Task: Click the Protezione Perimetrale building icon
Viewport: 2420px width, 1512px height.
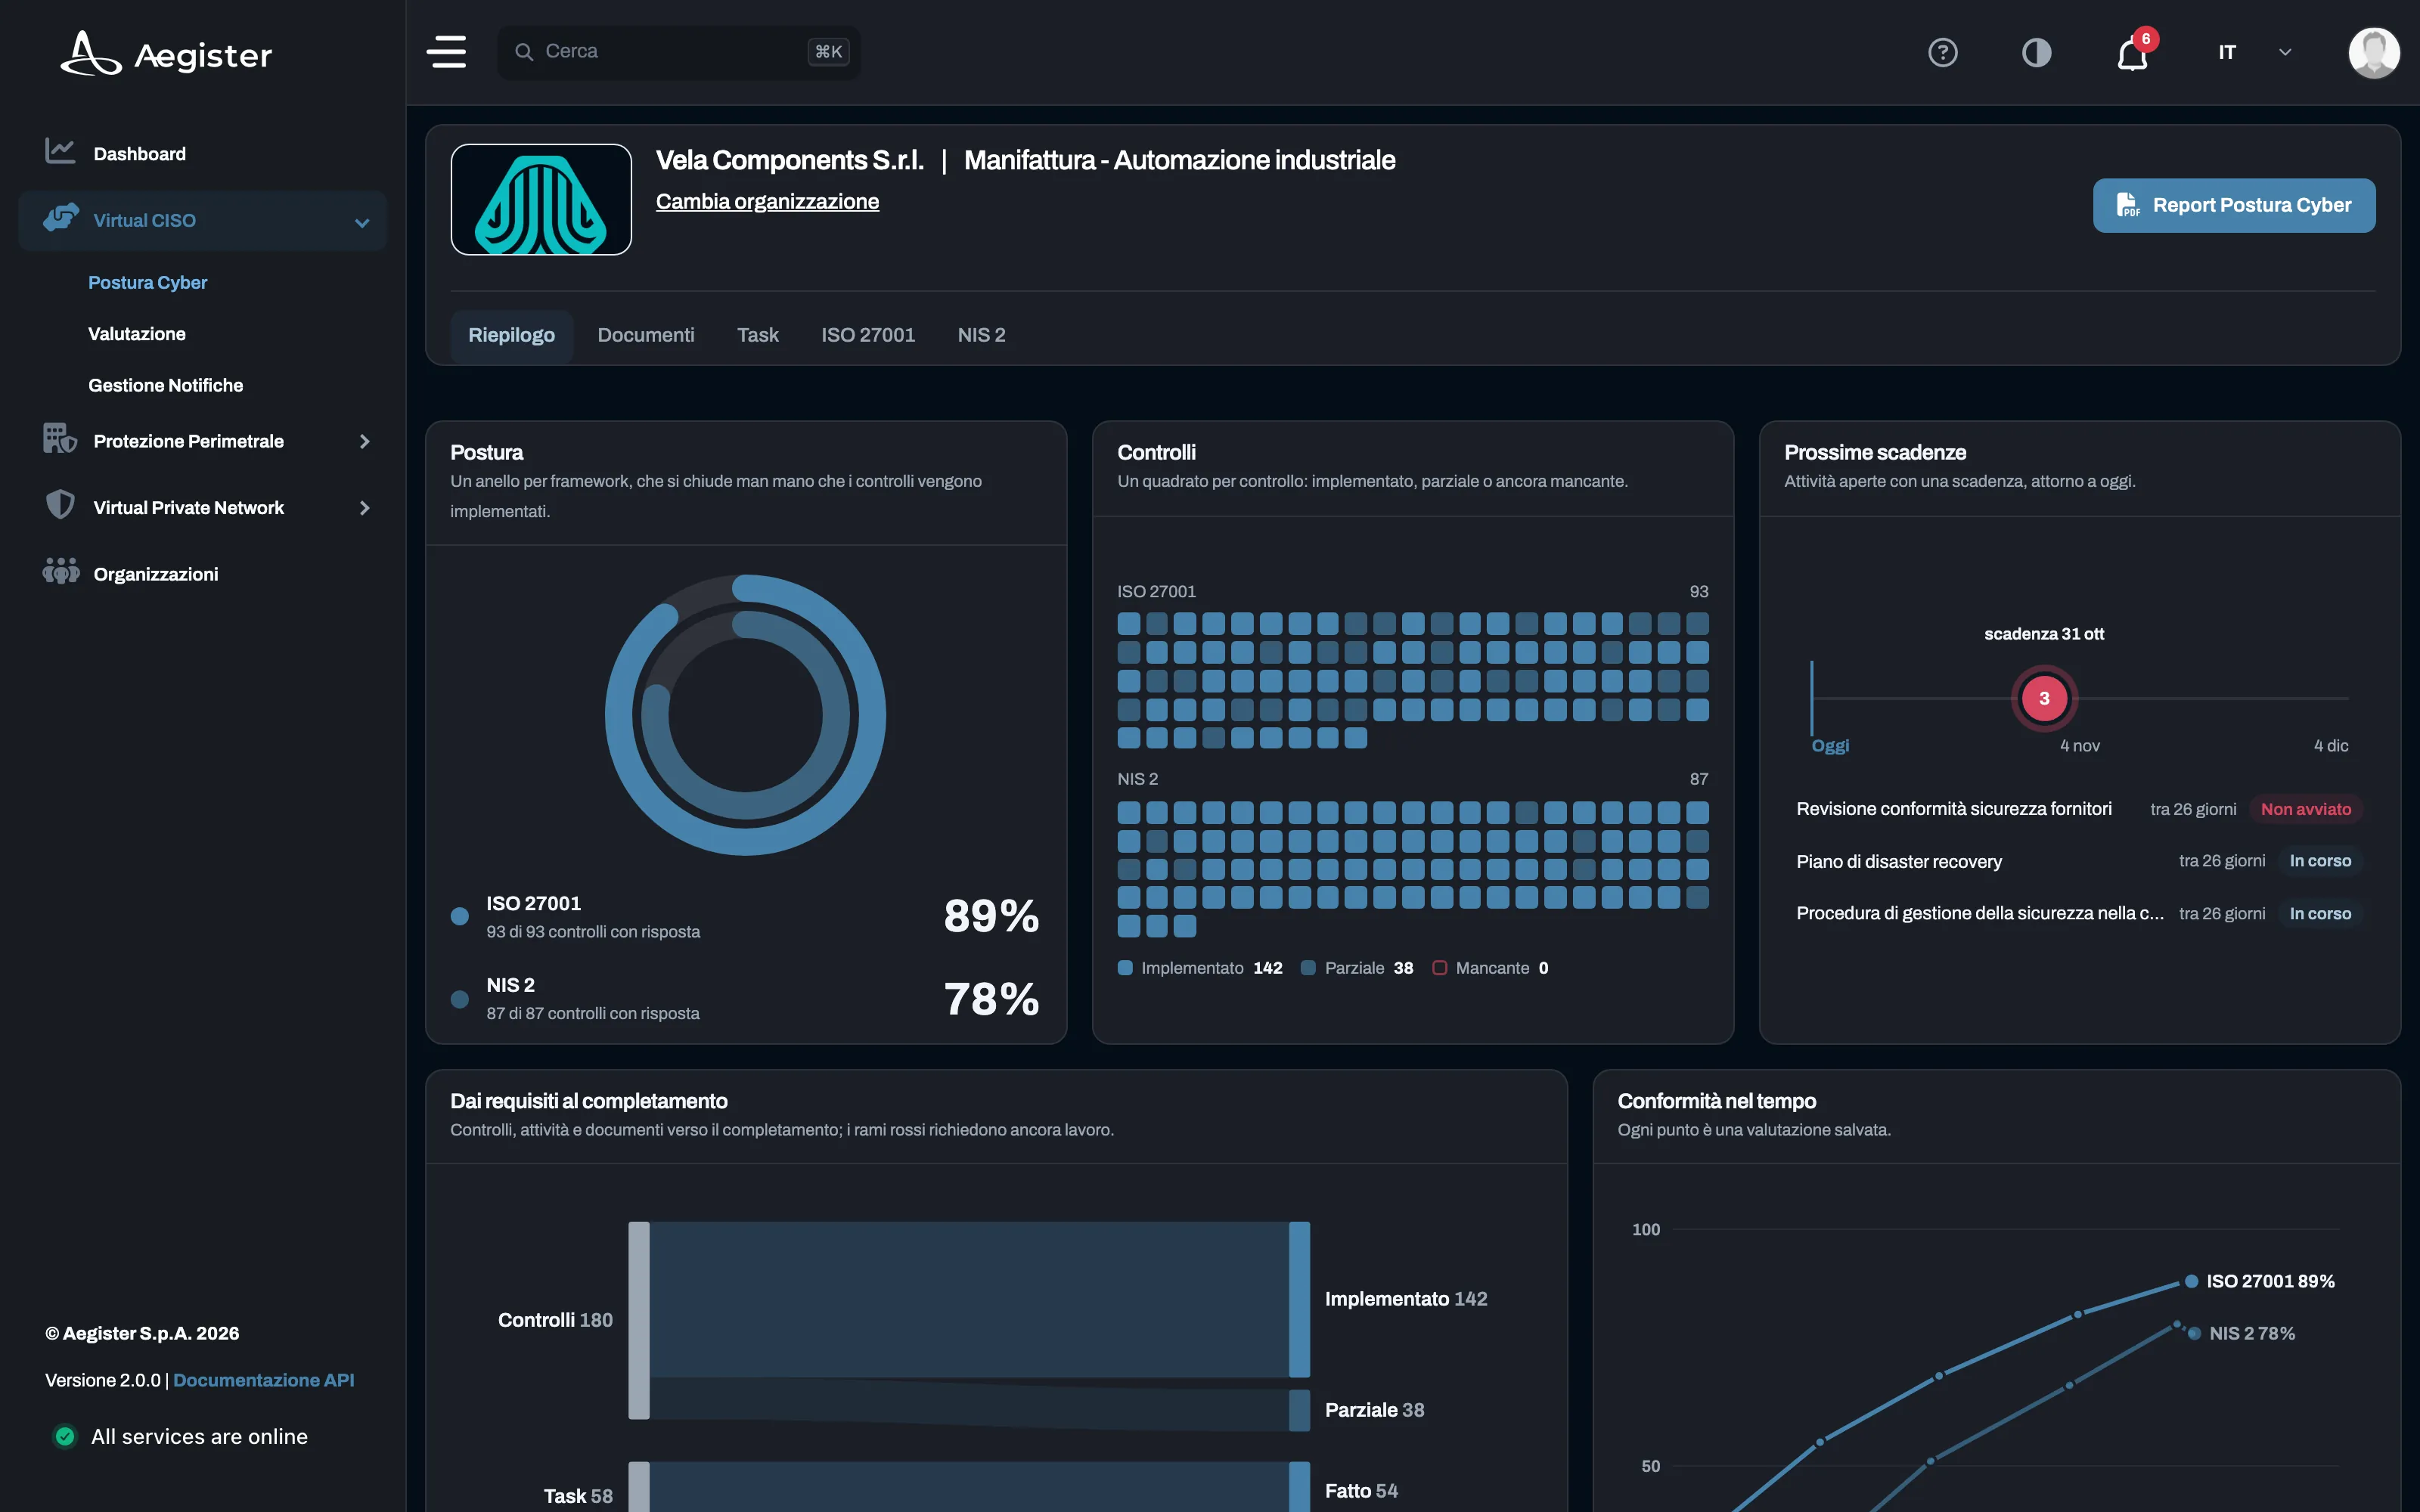Action: coord(60,439)
